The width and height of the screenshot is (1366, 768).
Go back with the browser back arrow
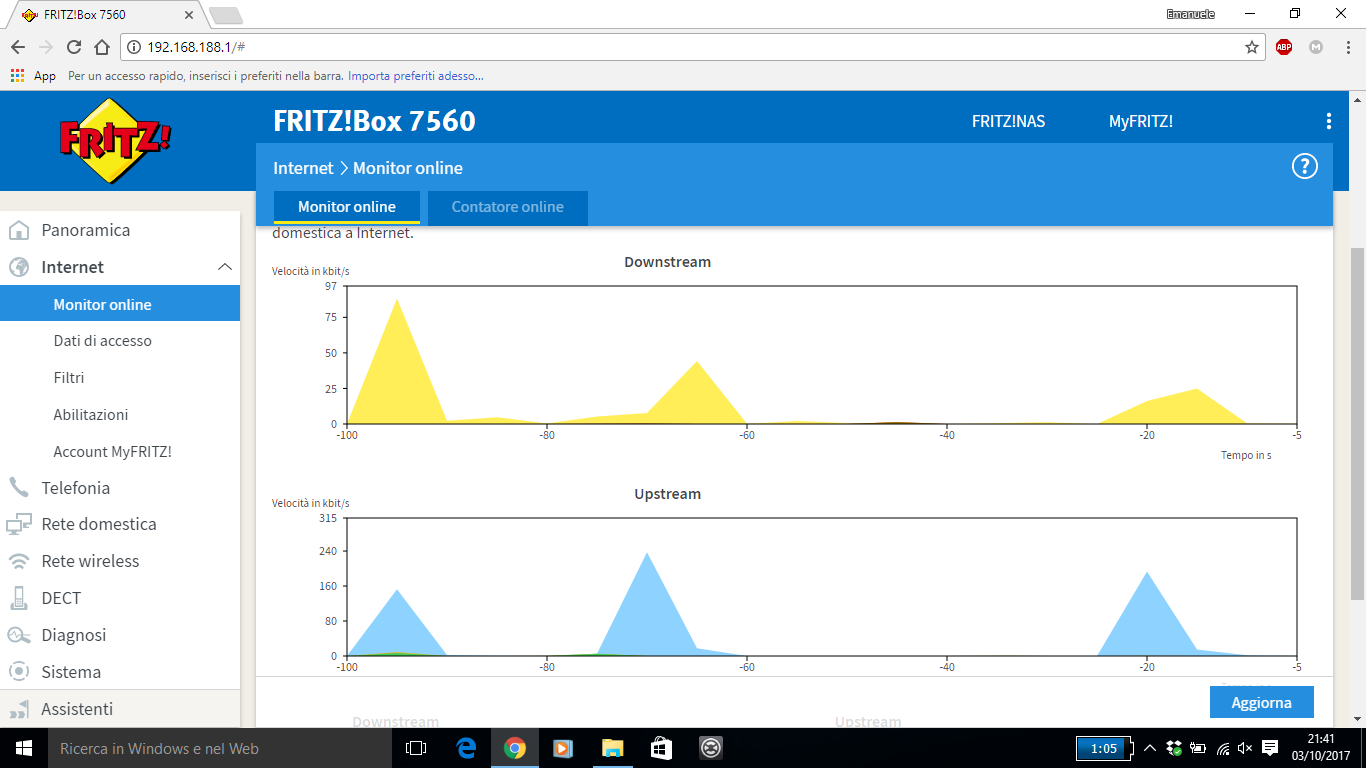(x=18, y=47)
